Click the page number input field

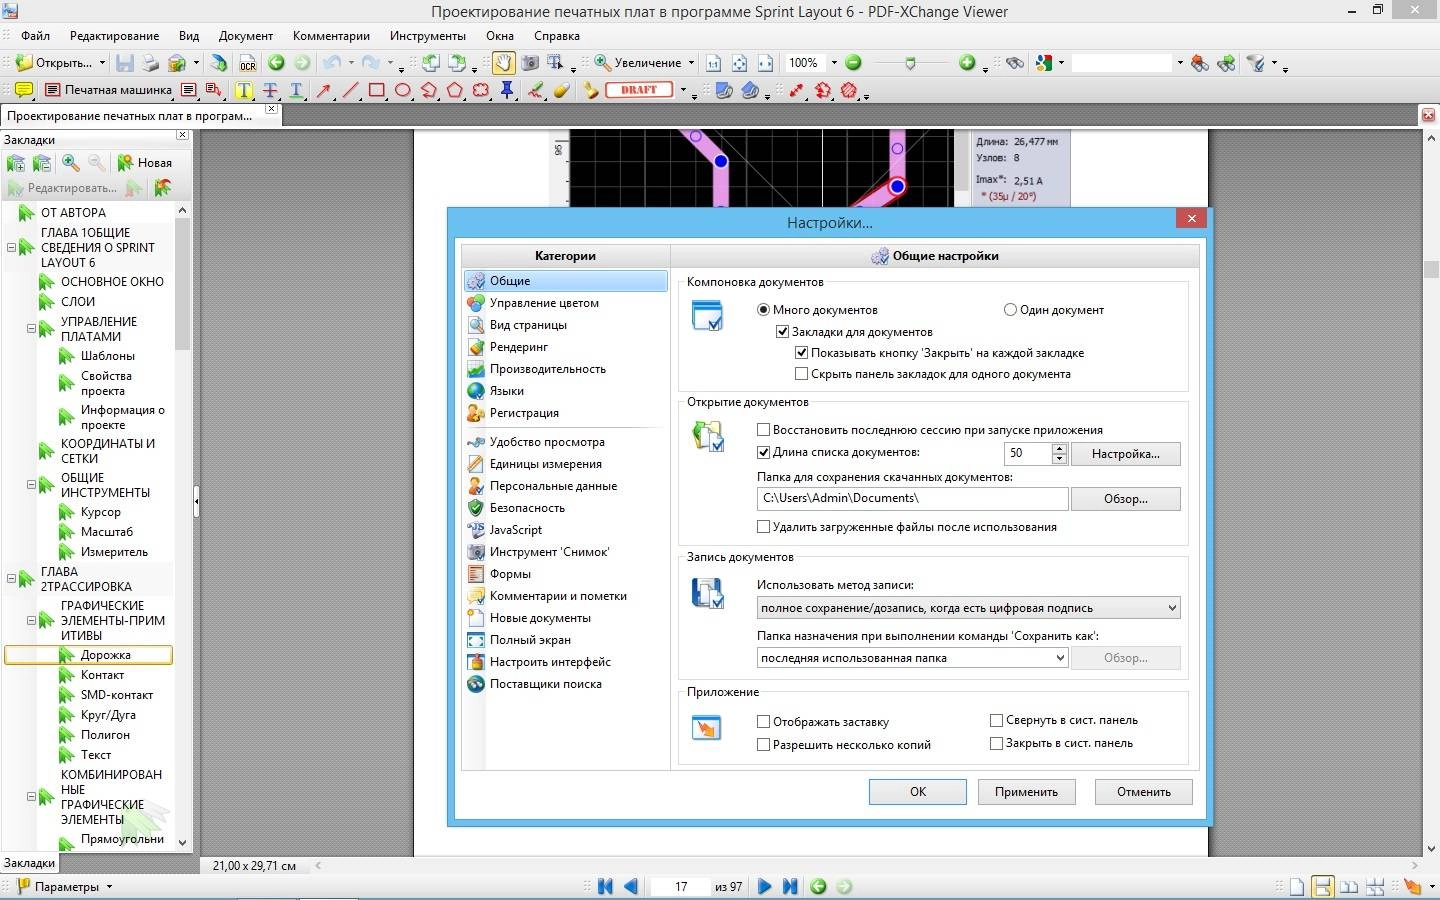click(x=680, y=887)
